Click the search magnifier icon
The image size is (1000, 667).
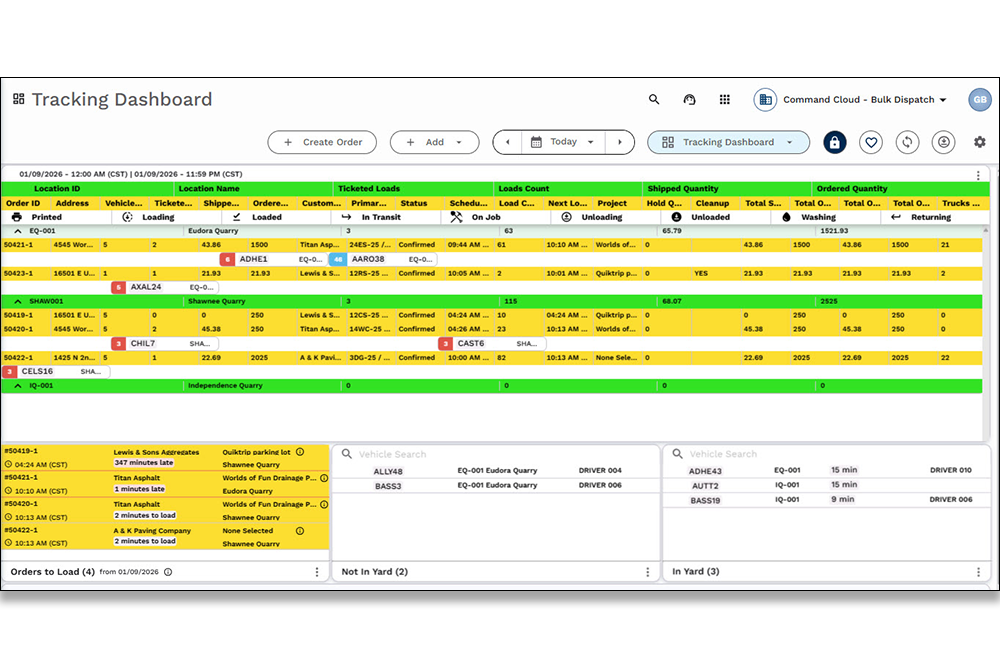(654, 99)
